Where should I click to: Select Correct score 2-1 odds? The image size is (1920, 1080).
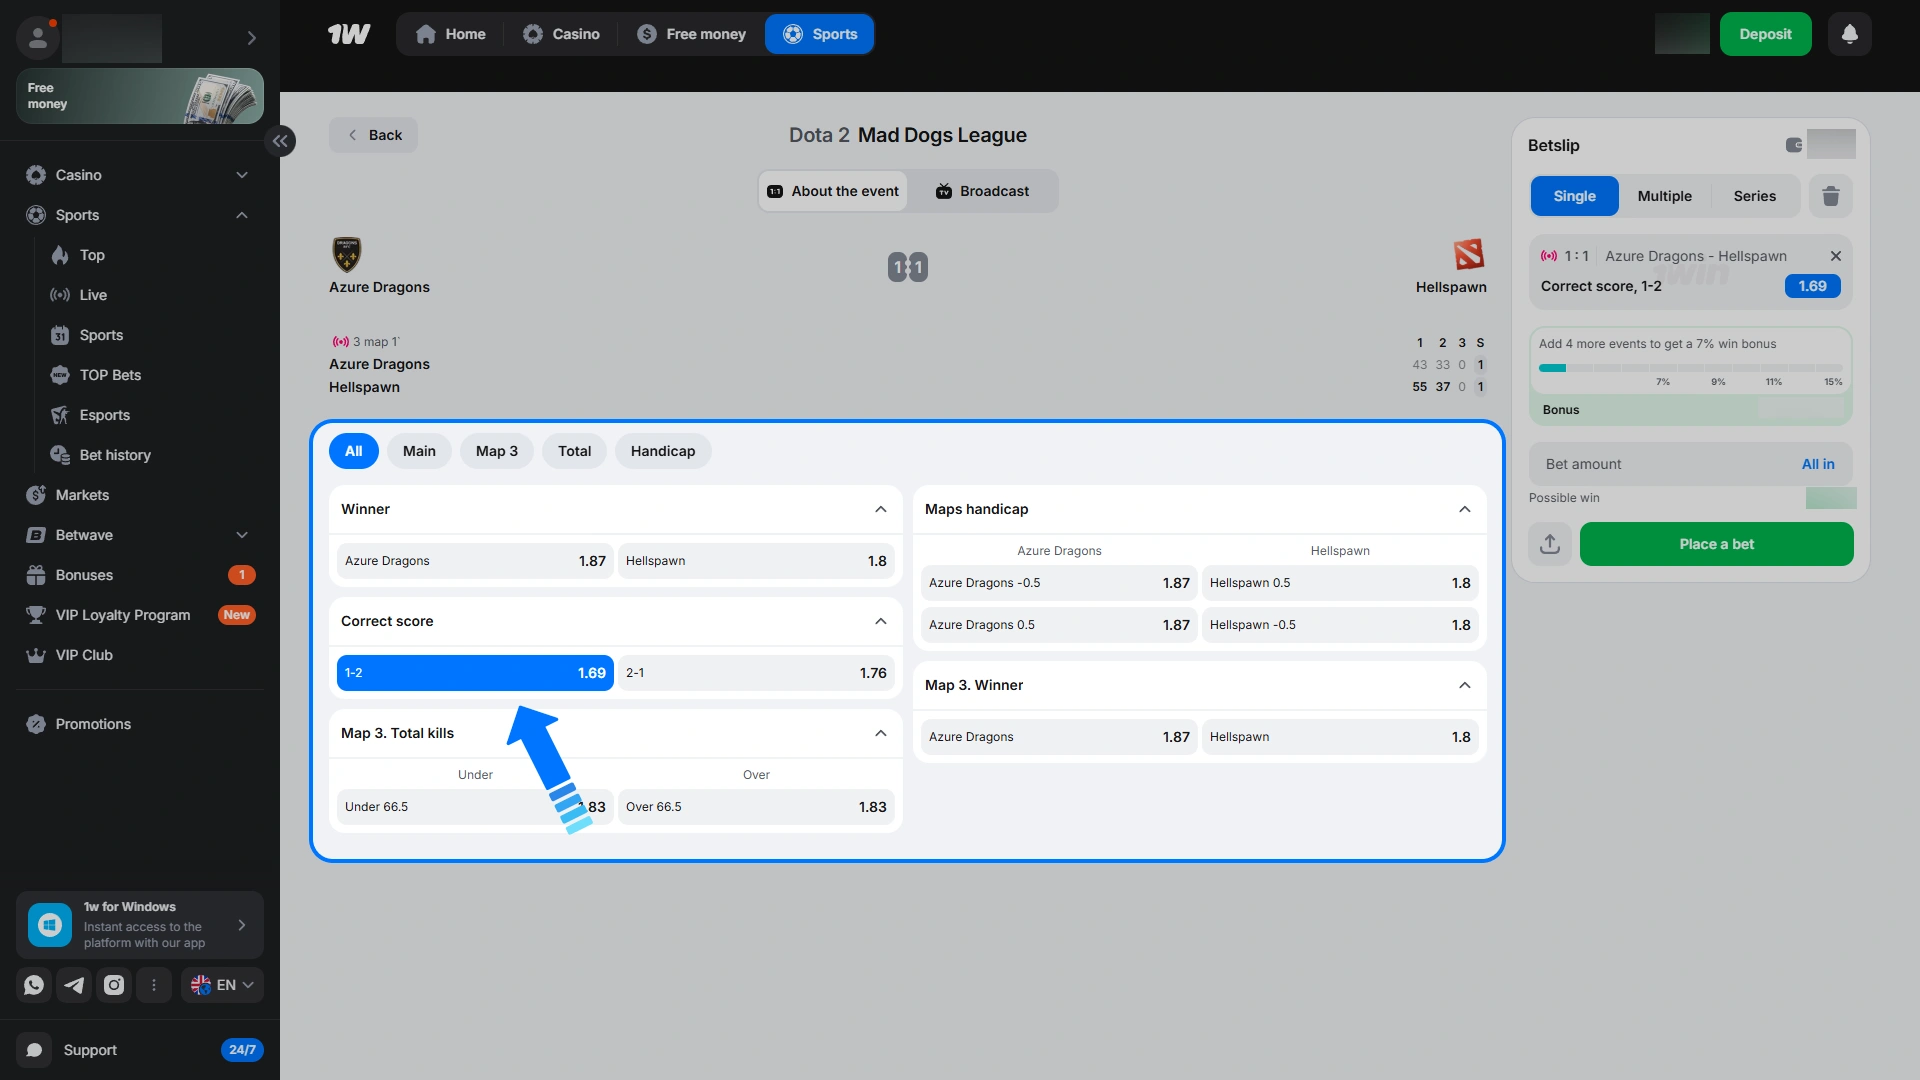point(756,673)
